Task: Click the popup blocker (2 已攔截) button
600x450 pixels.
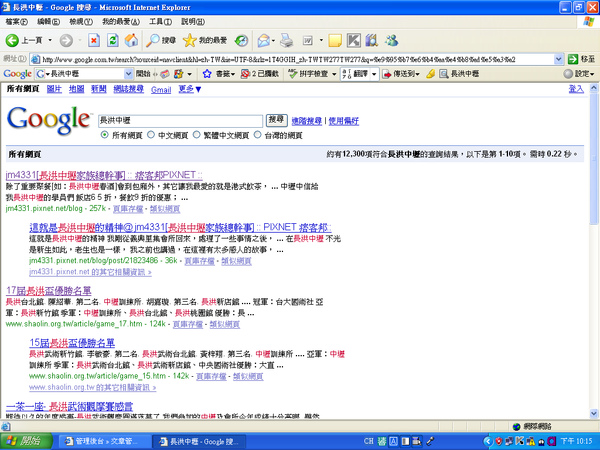Action: coord(259,73)
